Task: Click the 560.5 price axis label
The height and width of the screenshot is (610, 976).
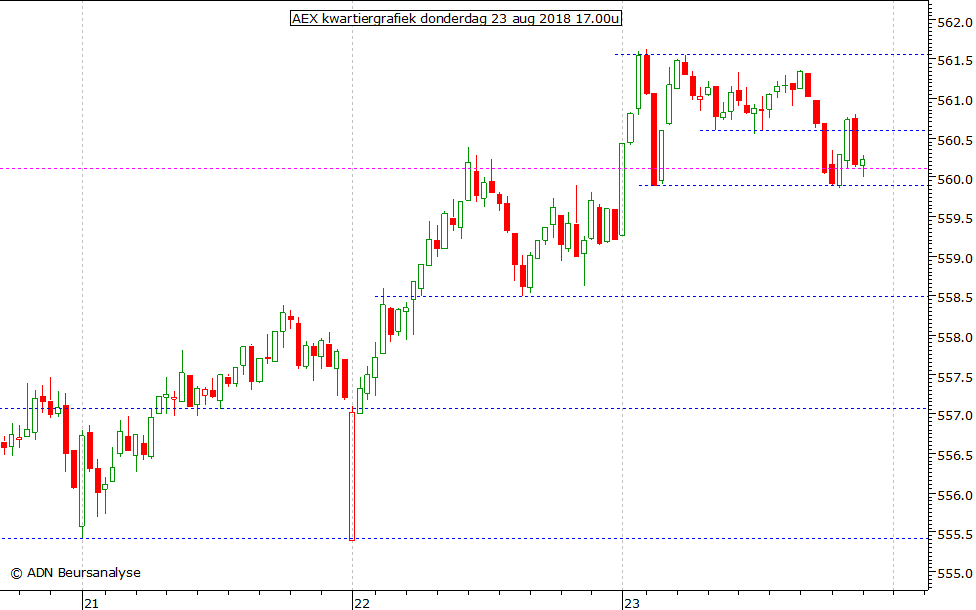Action: tap(954, 141)
